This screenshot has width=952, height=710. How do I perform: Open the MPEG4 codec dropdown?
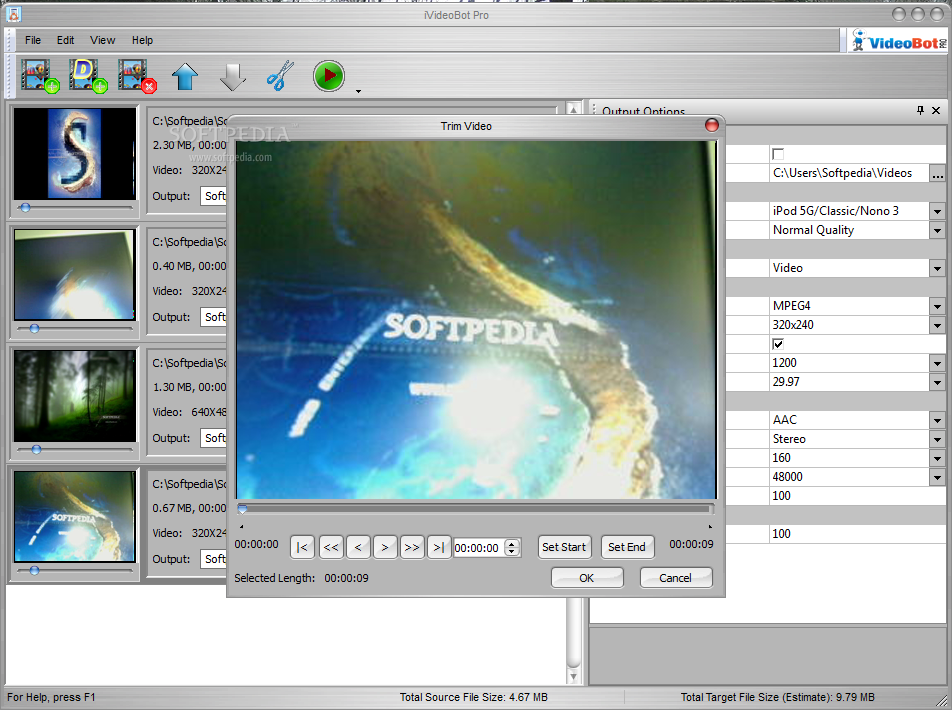937,306
